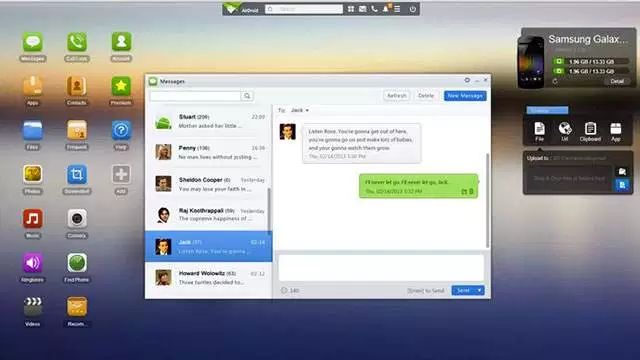Select the Clipboard tab in Toolbox
Viewport: 640px width, 360px height.
point(590,132)
